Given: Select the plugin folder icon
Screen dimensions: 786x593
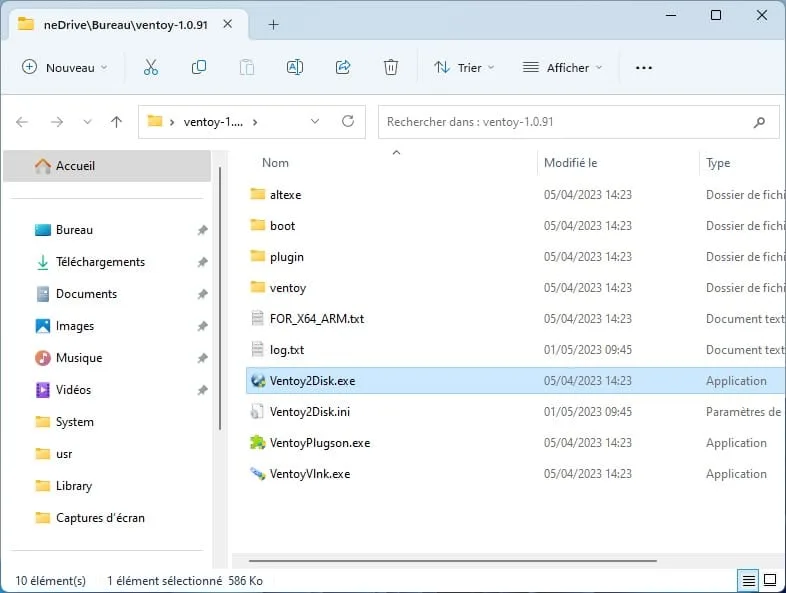Looking at the screenshot, I should [258, 256].
